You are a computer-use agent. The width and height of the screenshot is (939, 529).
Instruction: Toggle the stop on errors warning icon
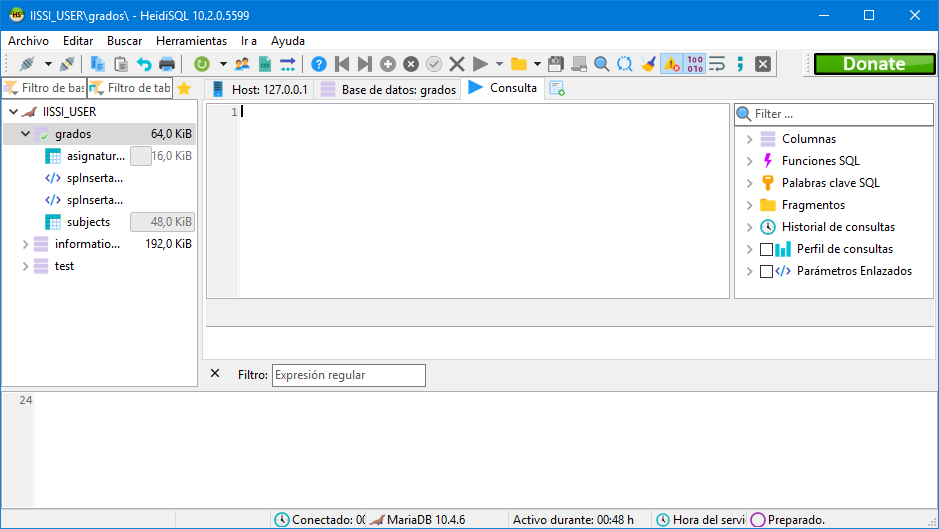[x=671, y=64]
